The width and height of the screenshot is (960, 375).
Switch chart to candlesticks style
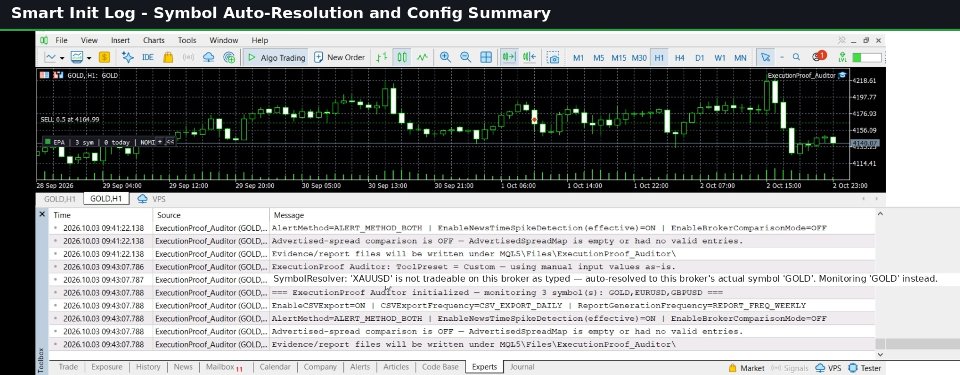click(x=402, y=57)
